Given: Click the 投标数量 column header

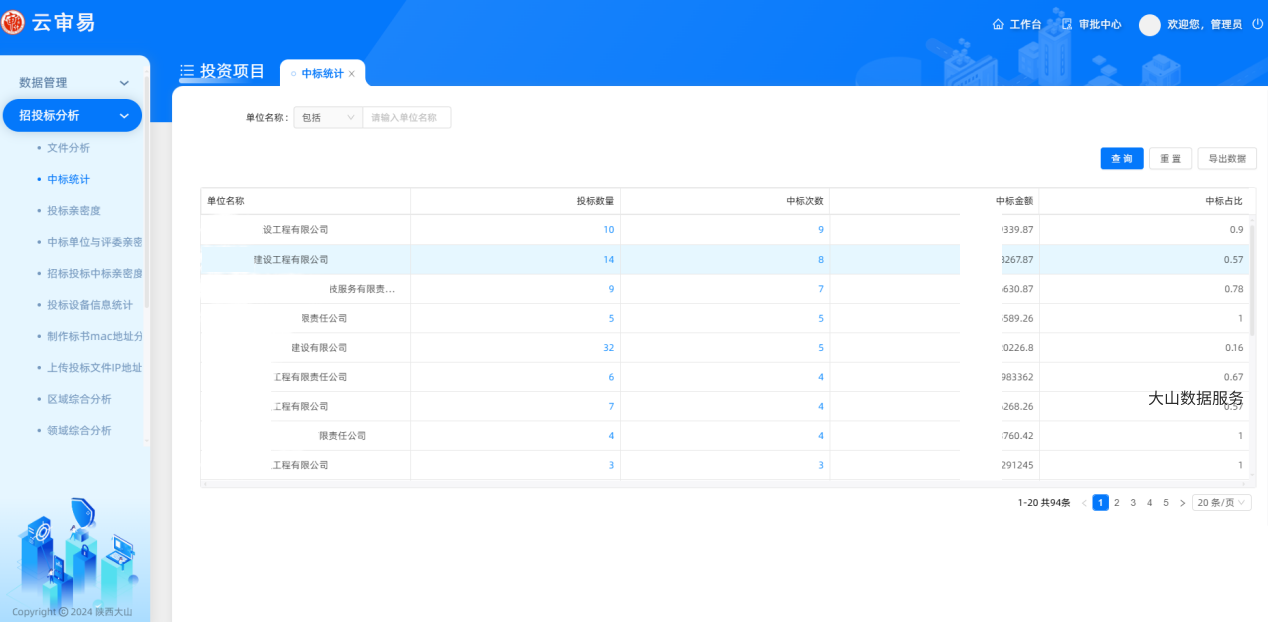Looking at the screenshot, I should [x=516, y=201].
